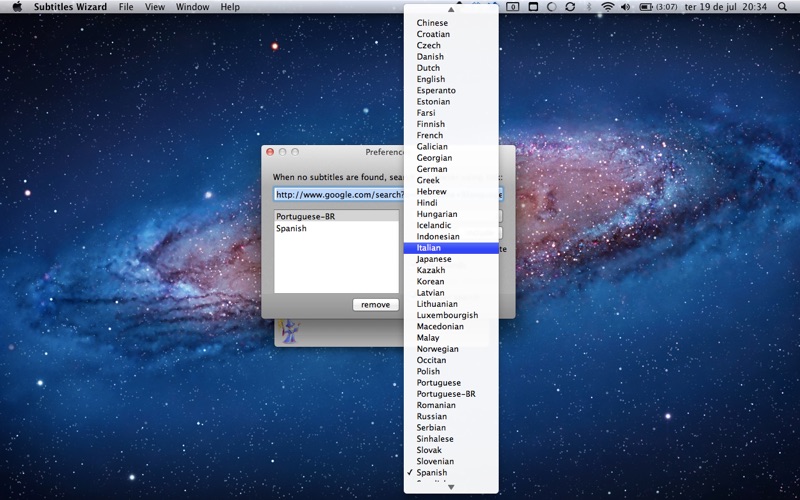Click the wizard mascot icon
This screenshot has width=800, height=500.
point(290,331)
